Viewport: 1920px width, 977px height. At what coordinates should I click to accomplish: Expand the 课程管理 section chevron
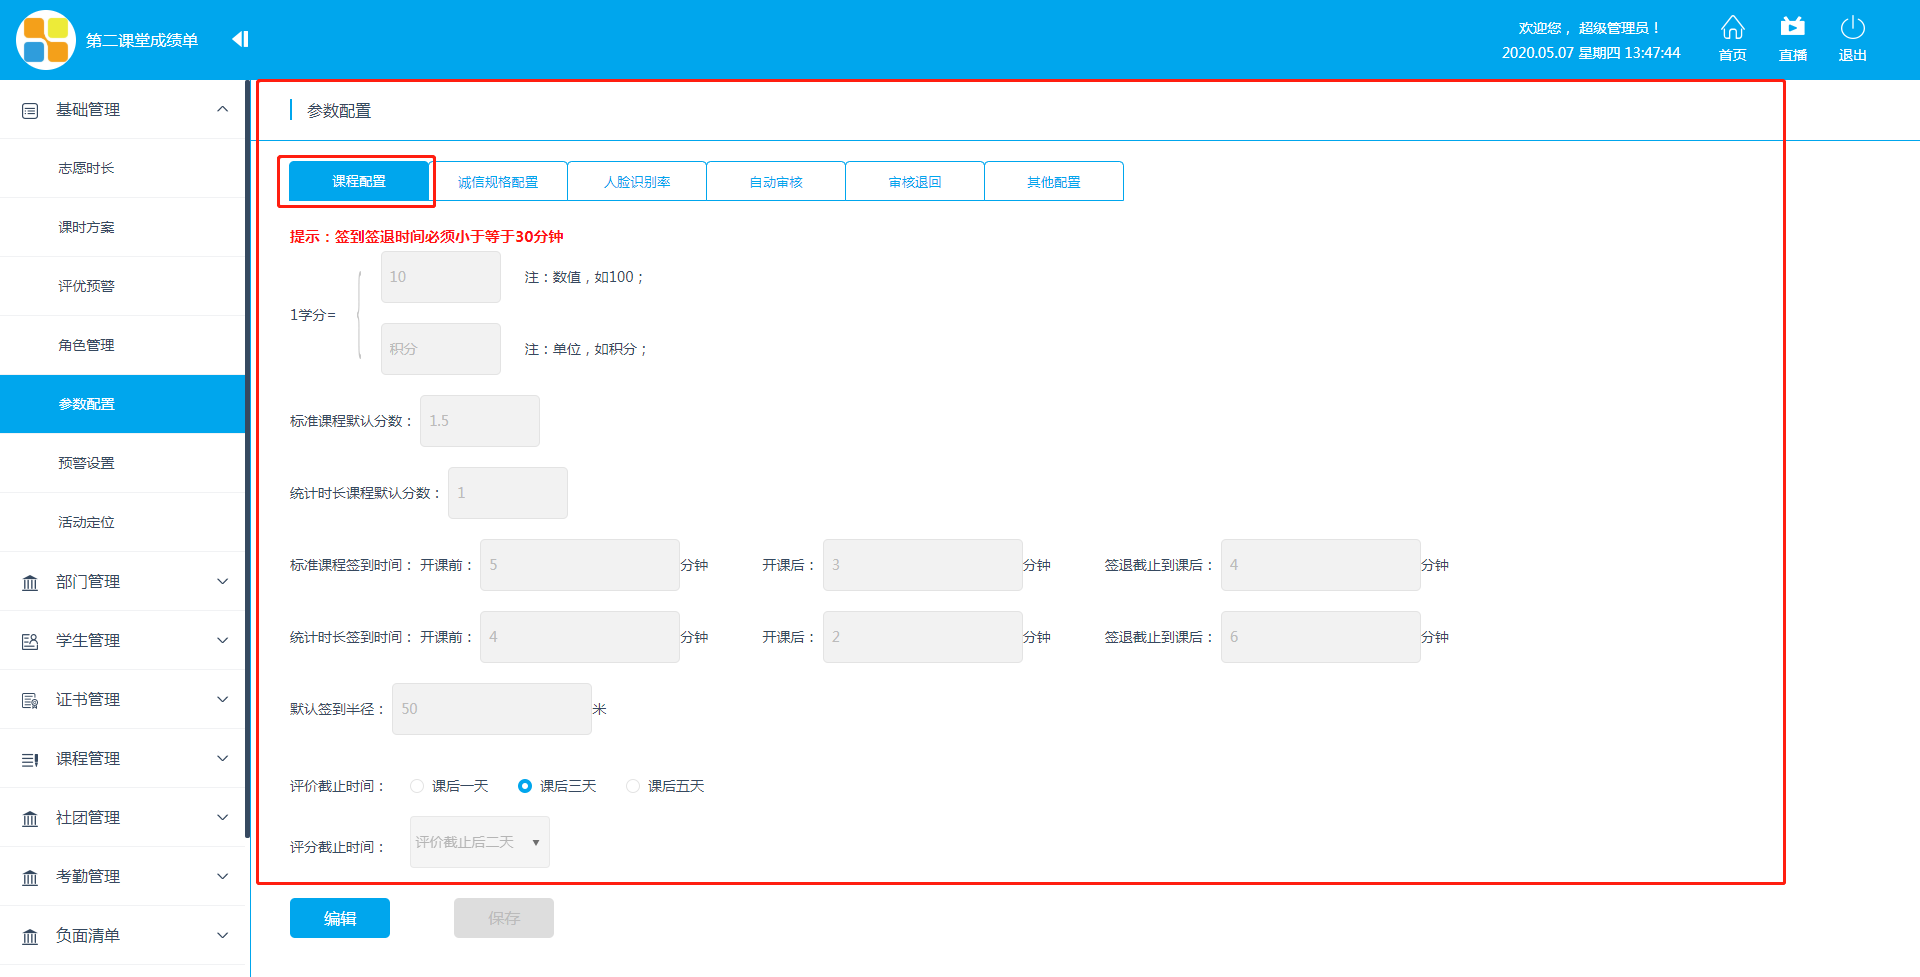tap(222, 758)
